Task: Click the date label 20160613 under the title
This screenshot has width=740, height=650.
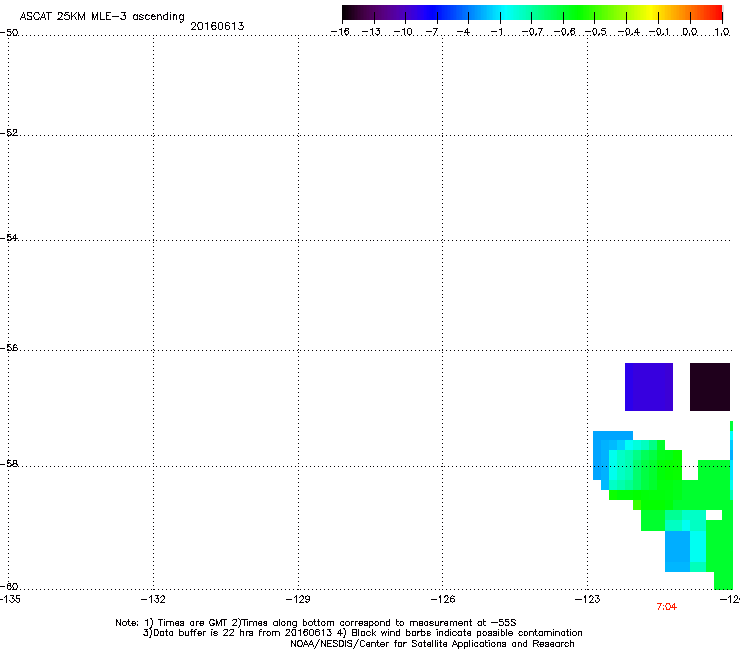Action: pyautogui.click(x=217, y=26)
